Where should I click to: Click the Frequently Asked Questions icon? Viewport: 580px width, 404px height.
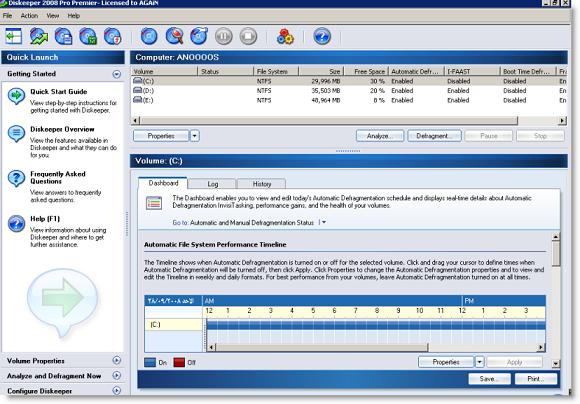[16, 178]
